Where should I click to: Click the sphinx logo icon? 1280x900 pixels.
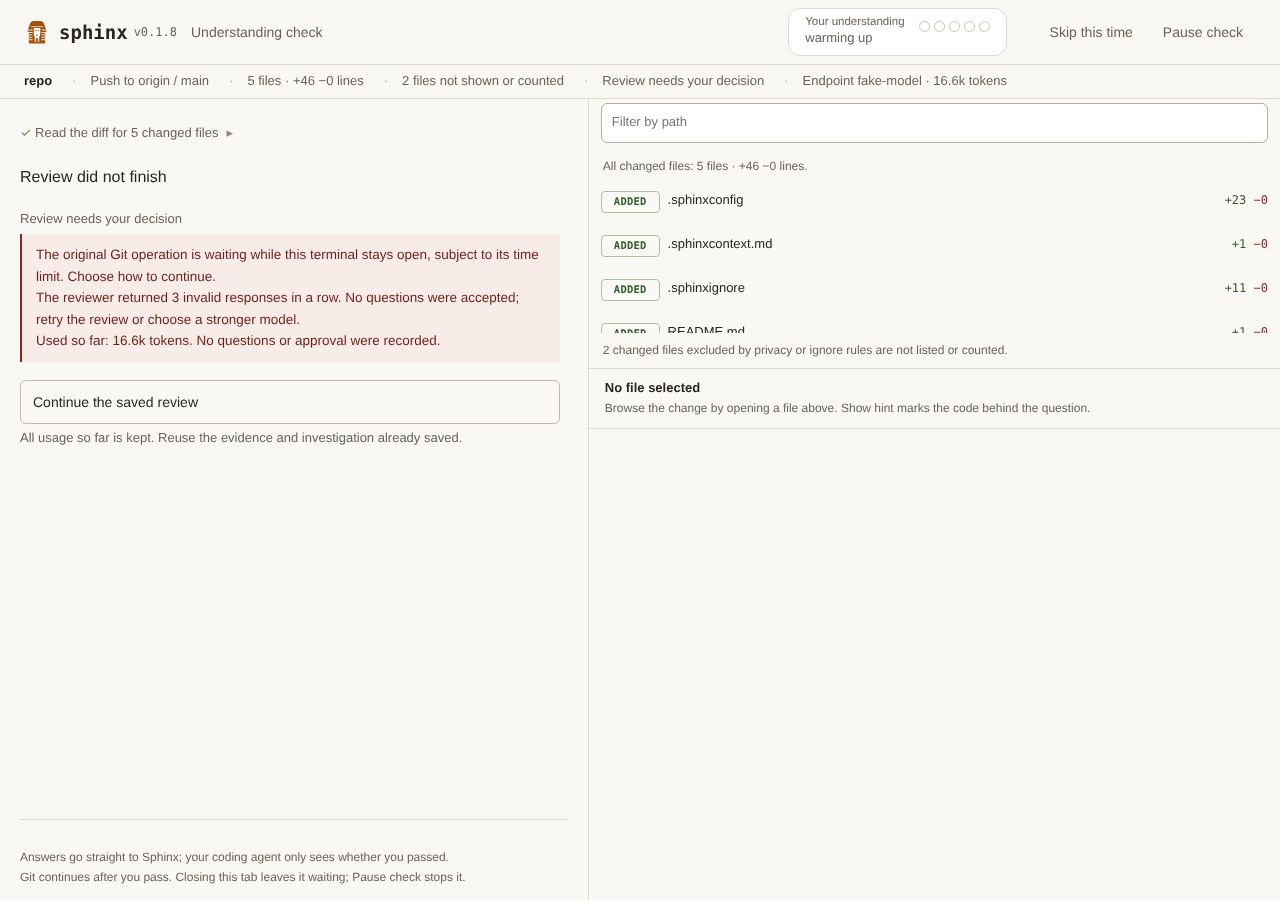tap(37, 32)
